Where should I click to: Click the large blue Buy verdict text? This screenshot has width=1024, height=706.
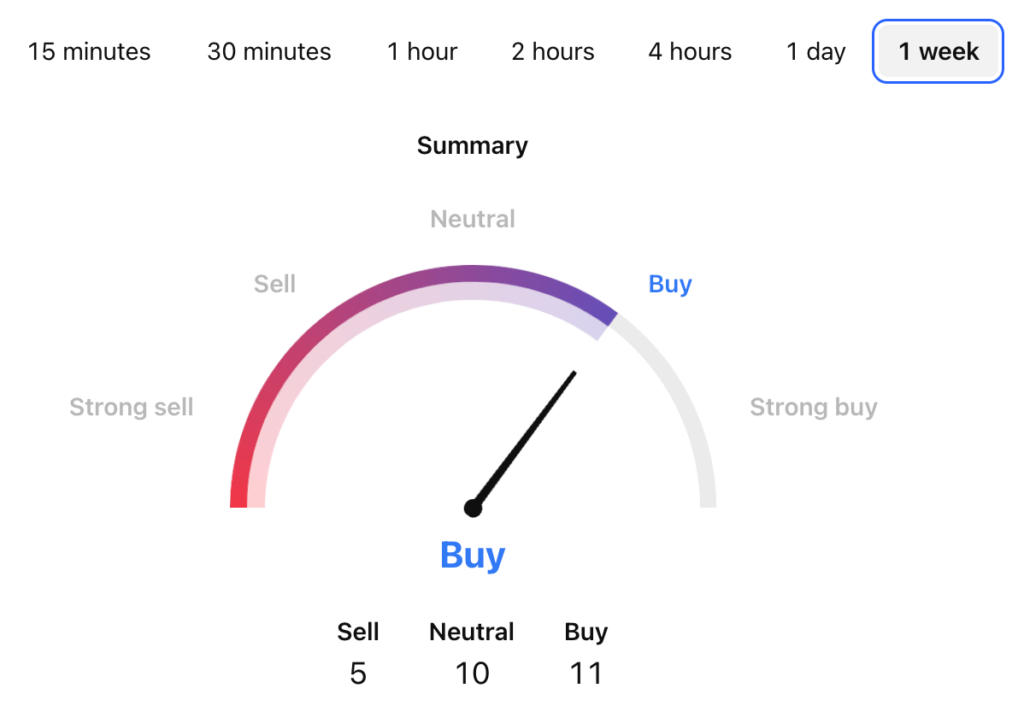472,555
